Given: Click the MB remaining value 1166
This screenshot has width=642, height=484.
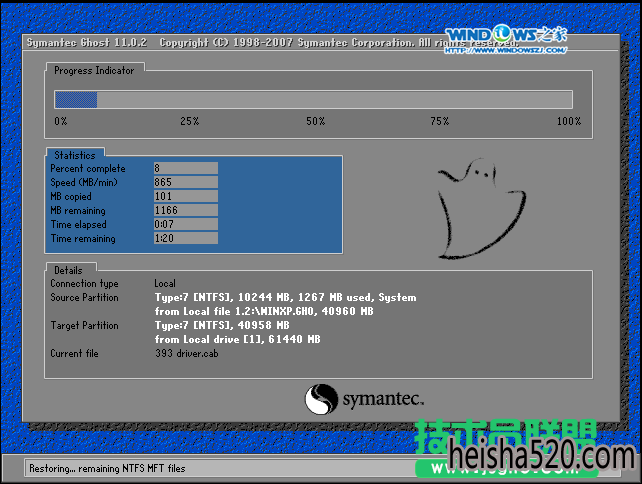Looking at the screenshot, I should tap(185, 210).
